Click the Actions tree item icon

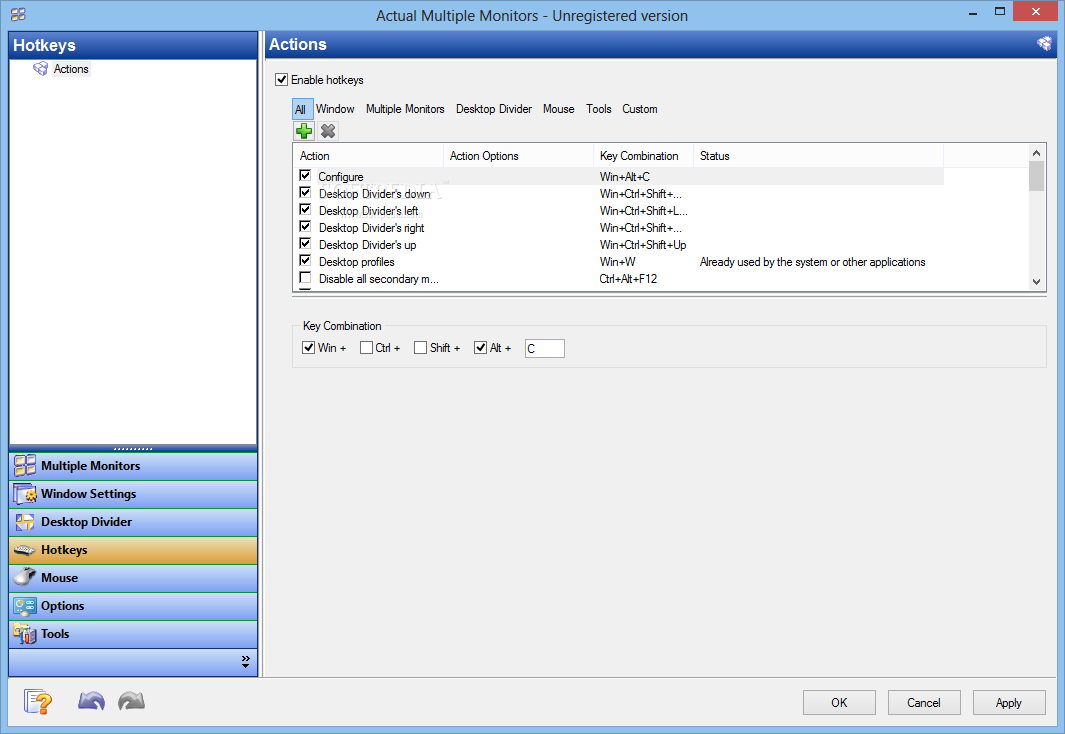tap(41, 69)
